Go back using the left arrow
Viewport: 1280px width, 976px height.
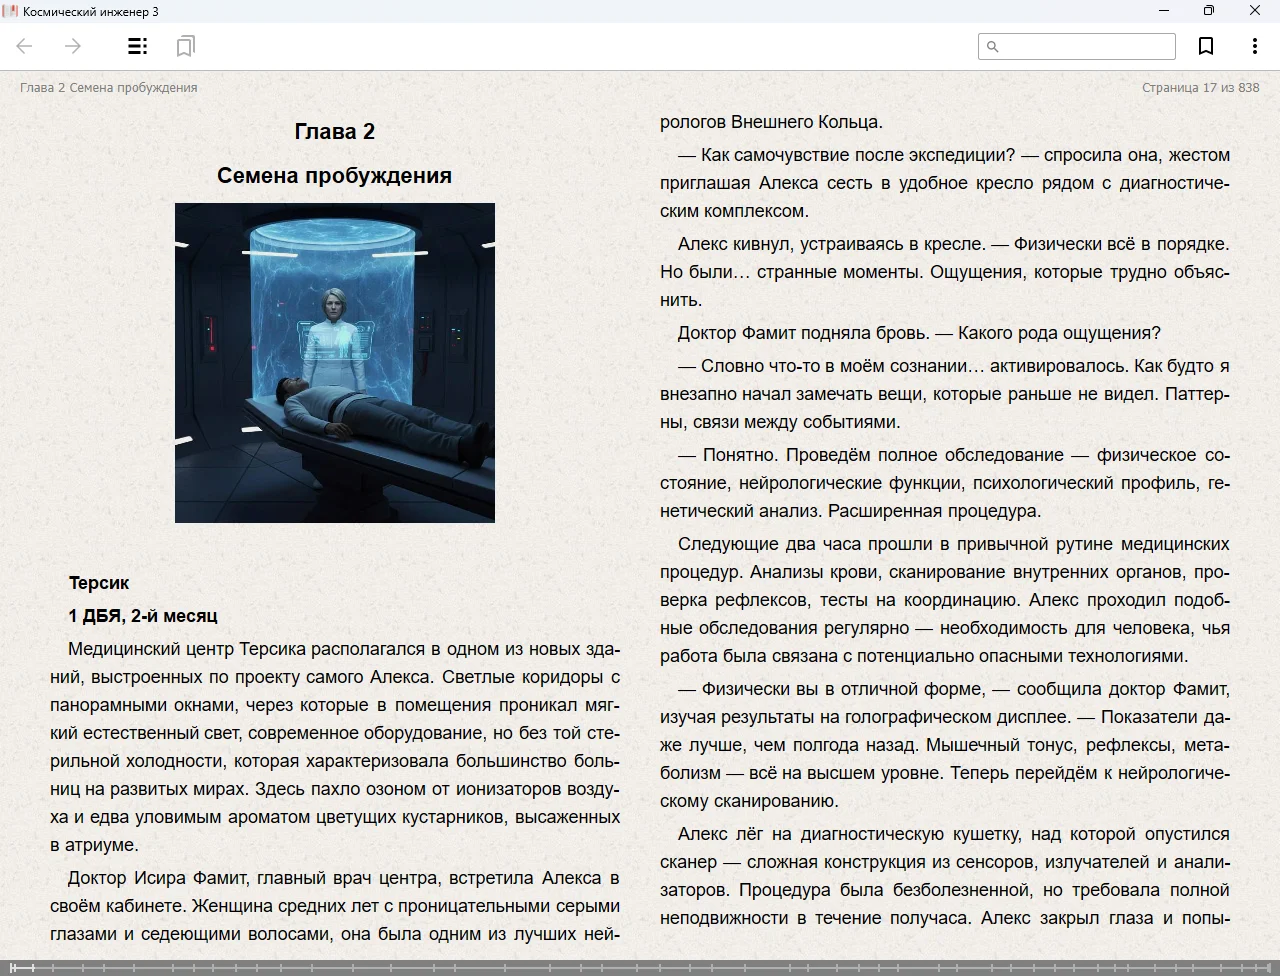(x=25, y=46)
